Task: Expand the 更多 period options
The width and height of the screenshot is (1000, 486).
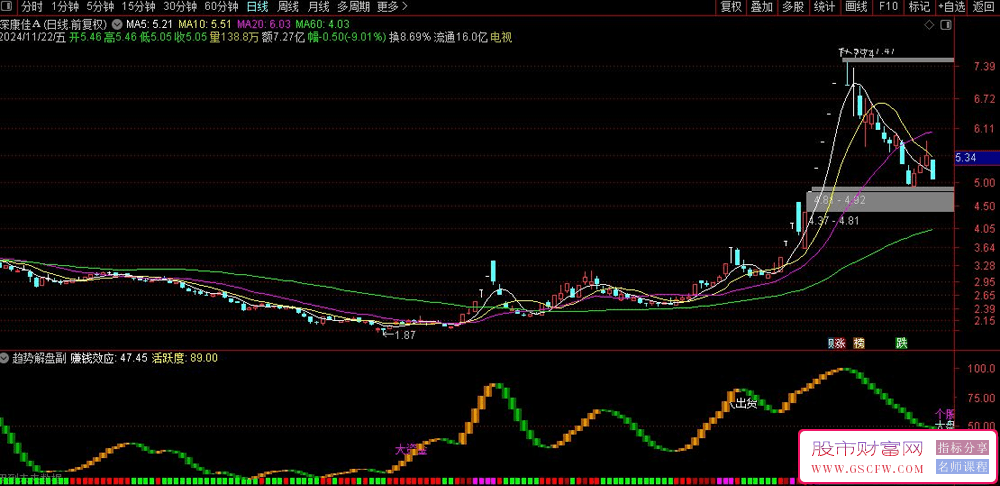Action: click(x=392, y=7)
